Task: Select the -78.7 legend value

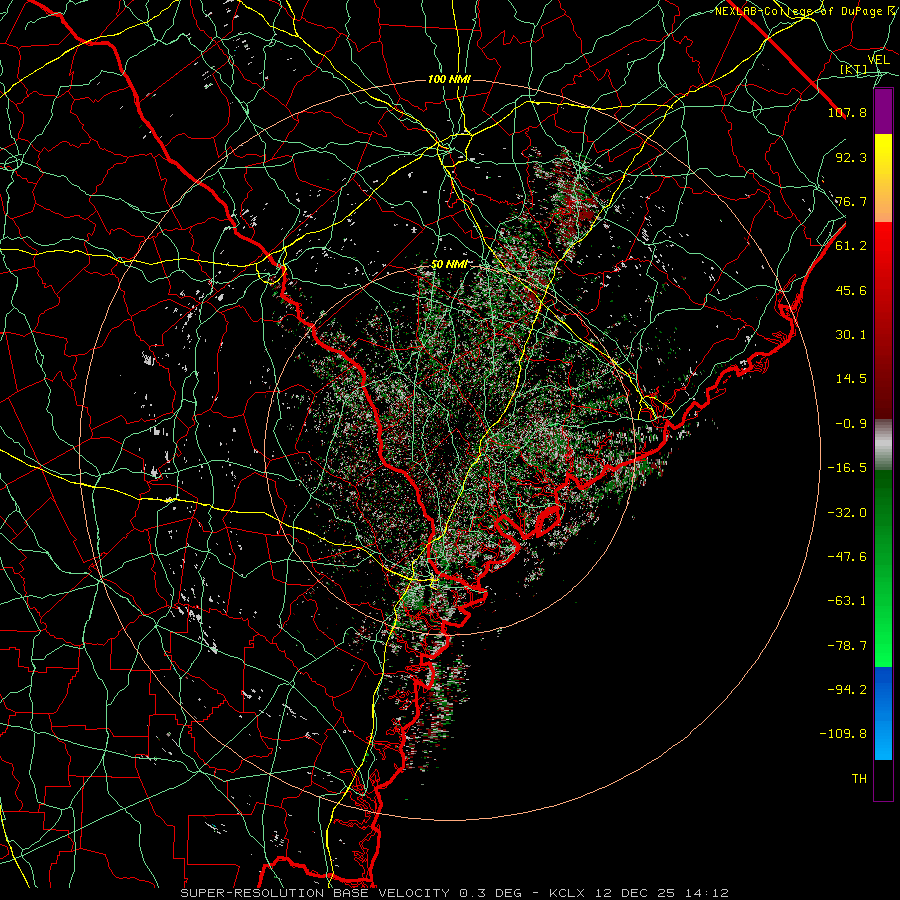Action: coord(847,646)
